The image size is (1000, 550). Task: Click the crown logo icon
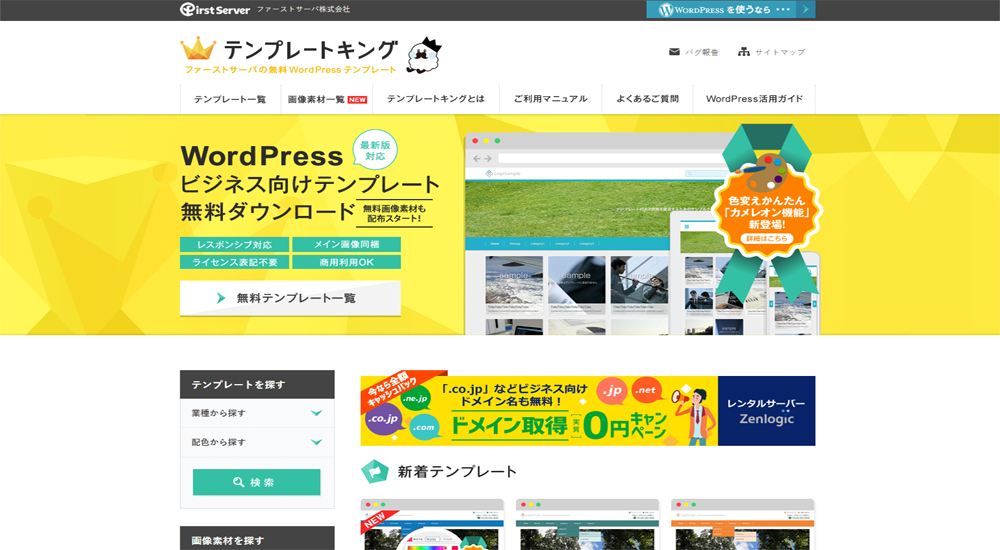[198, 48]
